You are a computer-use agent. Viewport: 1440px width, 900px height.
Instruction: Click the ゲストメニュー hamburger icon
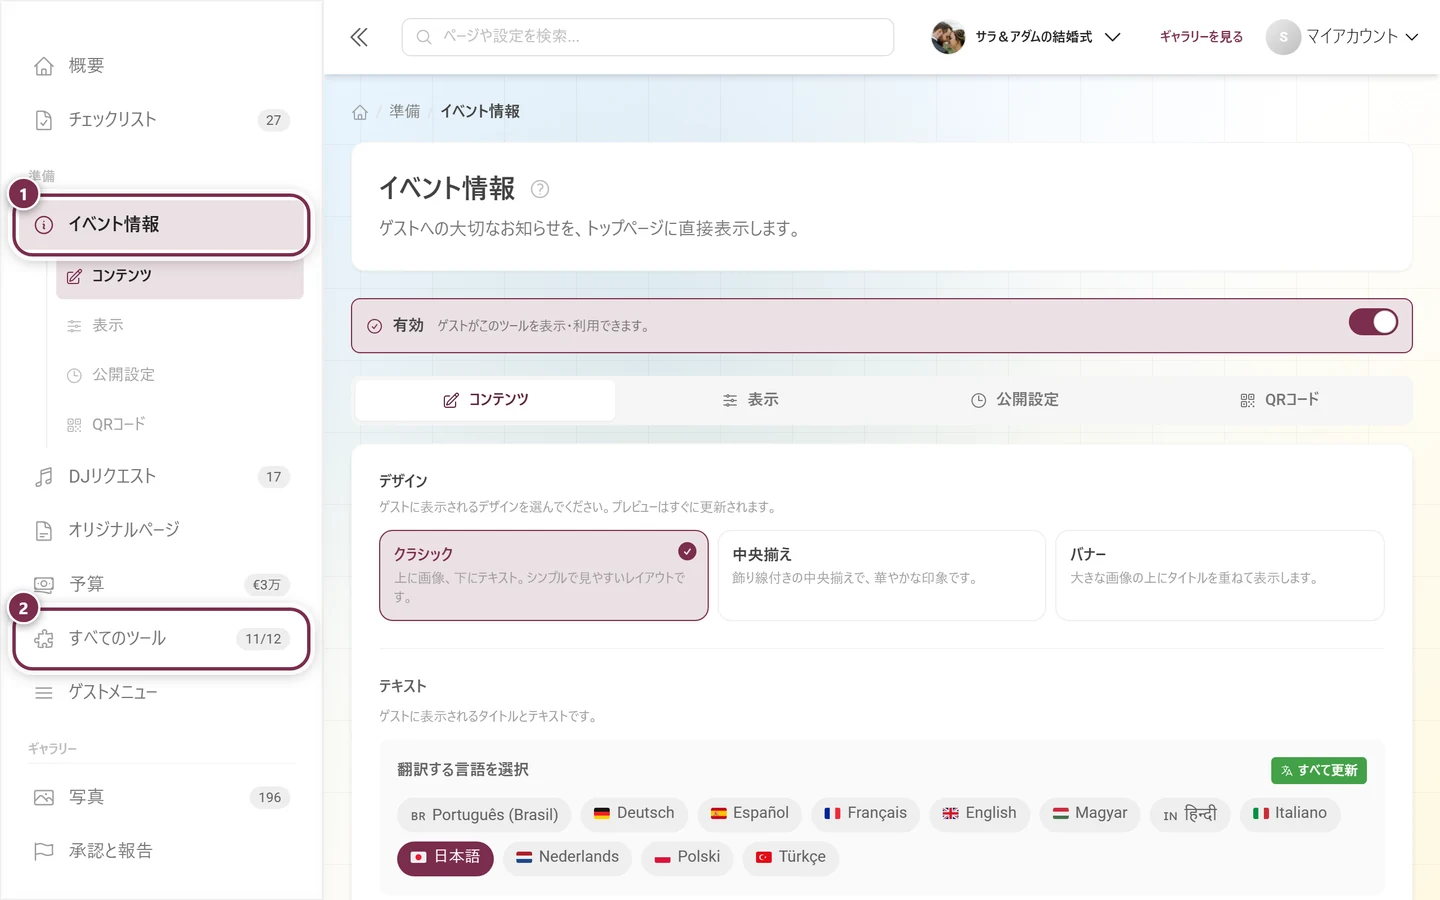(x=44, y=692)
